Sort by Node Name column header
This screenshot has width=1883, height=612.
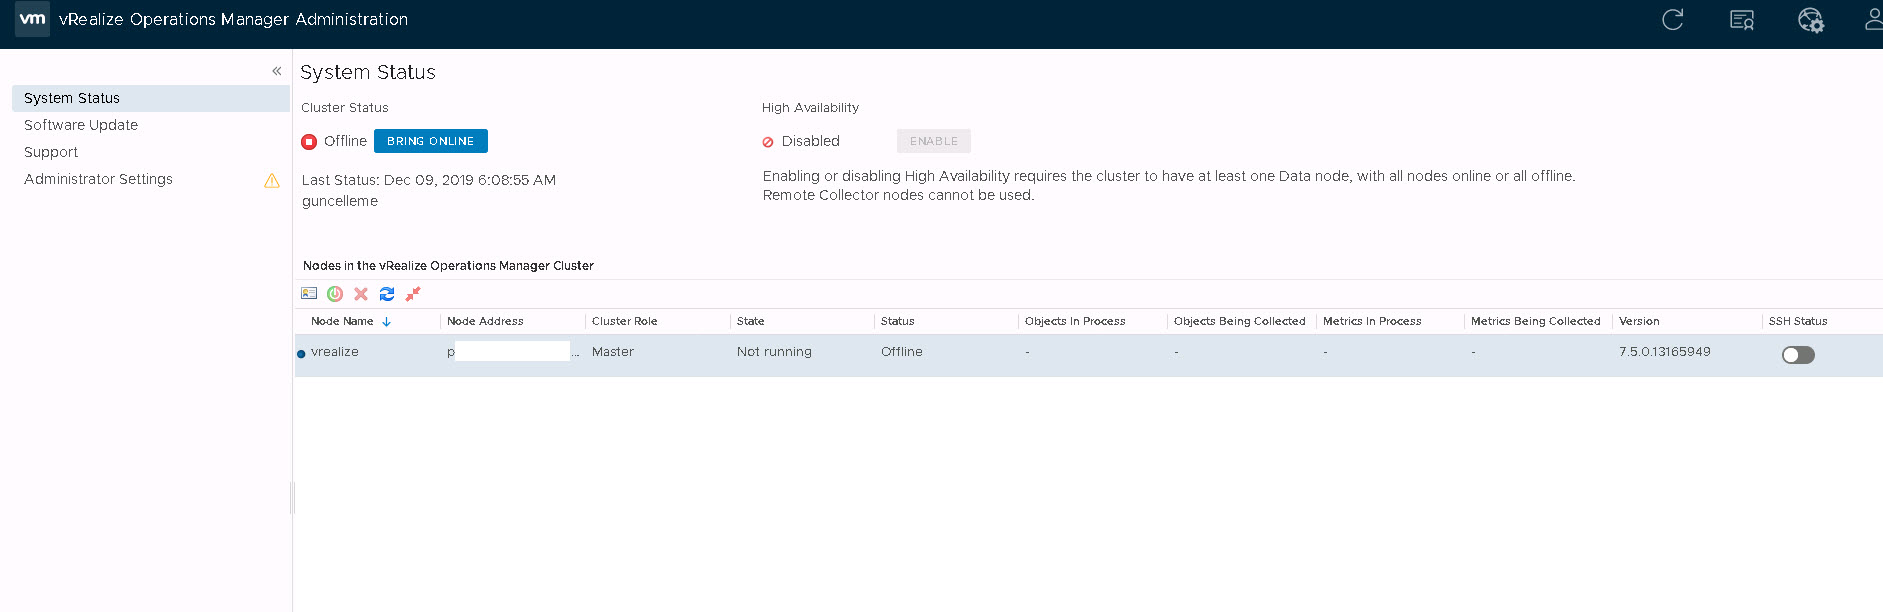(x=343, y=321)
